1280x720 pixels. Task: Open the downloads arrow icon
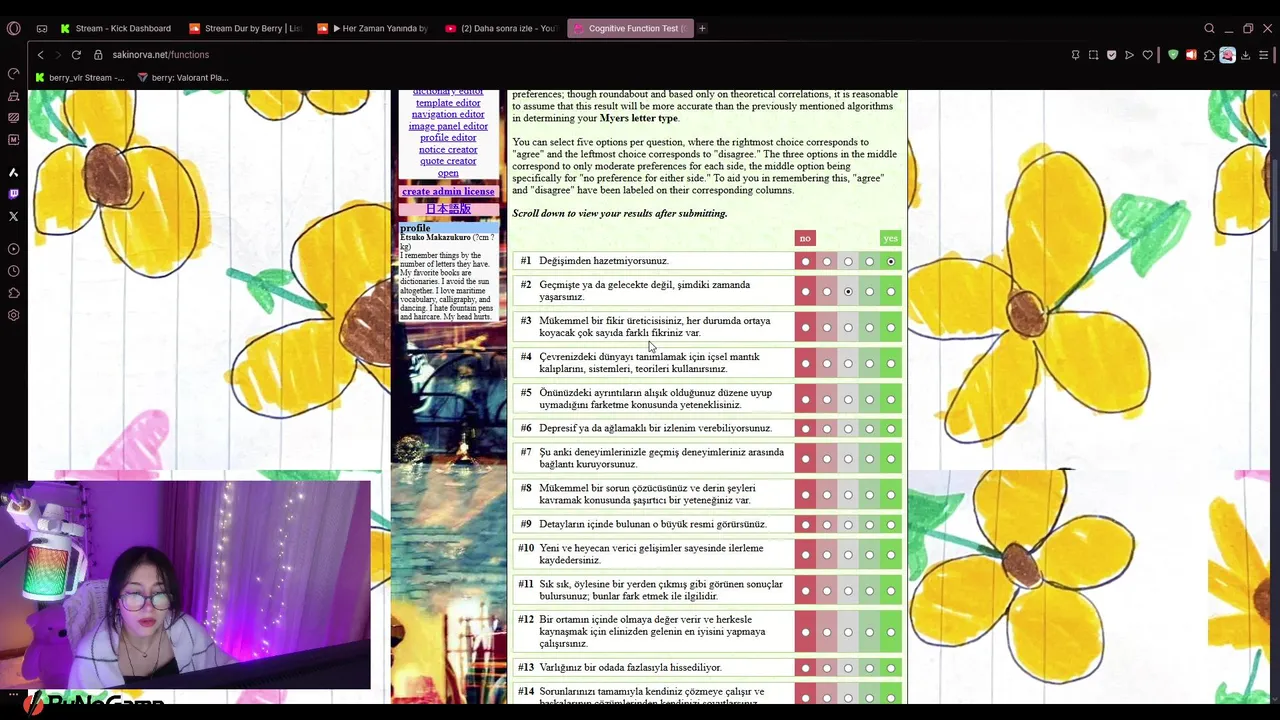[1245, 55]
